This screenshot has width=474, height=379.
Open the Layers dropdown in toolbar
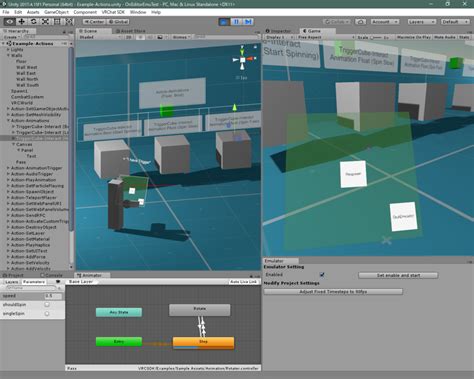[x=422, y=22]
